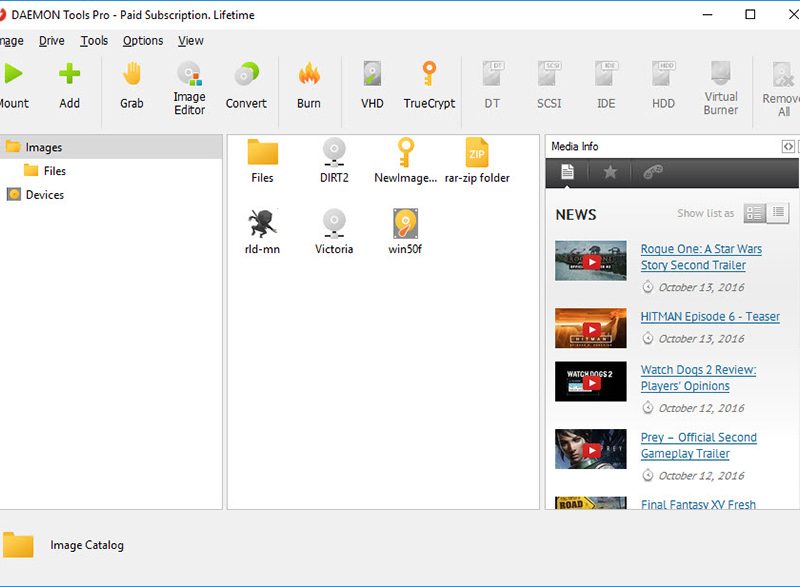800x587 pixels.
Task: Open the Tools menu
Action: pos(94,41)
